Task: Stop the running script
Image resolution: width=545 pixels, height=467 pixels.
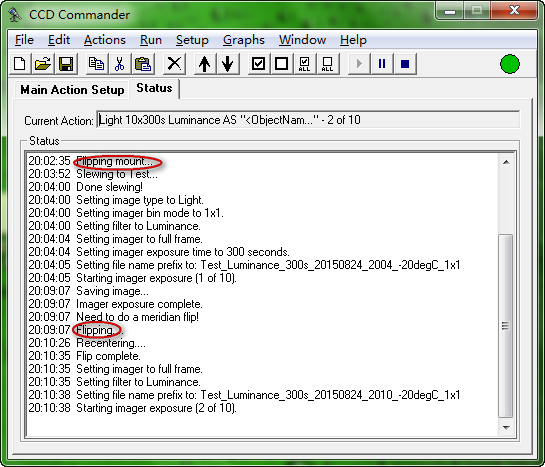Action: tap(405, 64)
